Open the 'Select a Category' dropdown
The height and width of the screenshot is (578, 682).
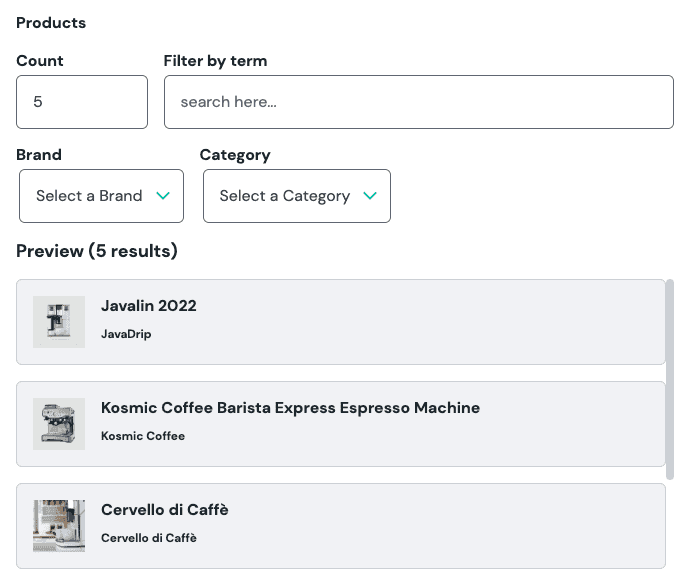click(296, 196)
